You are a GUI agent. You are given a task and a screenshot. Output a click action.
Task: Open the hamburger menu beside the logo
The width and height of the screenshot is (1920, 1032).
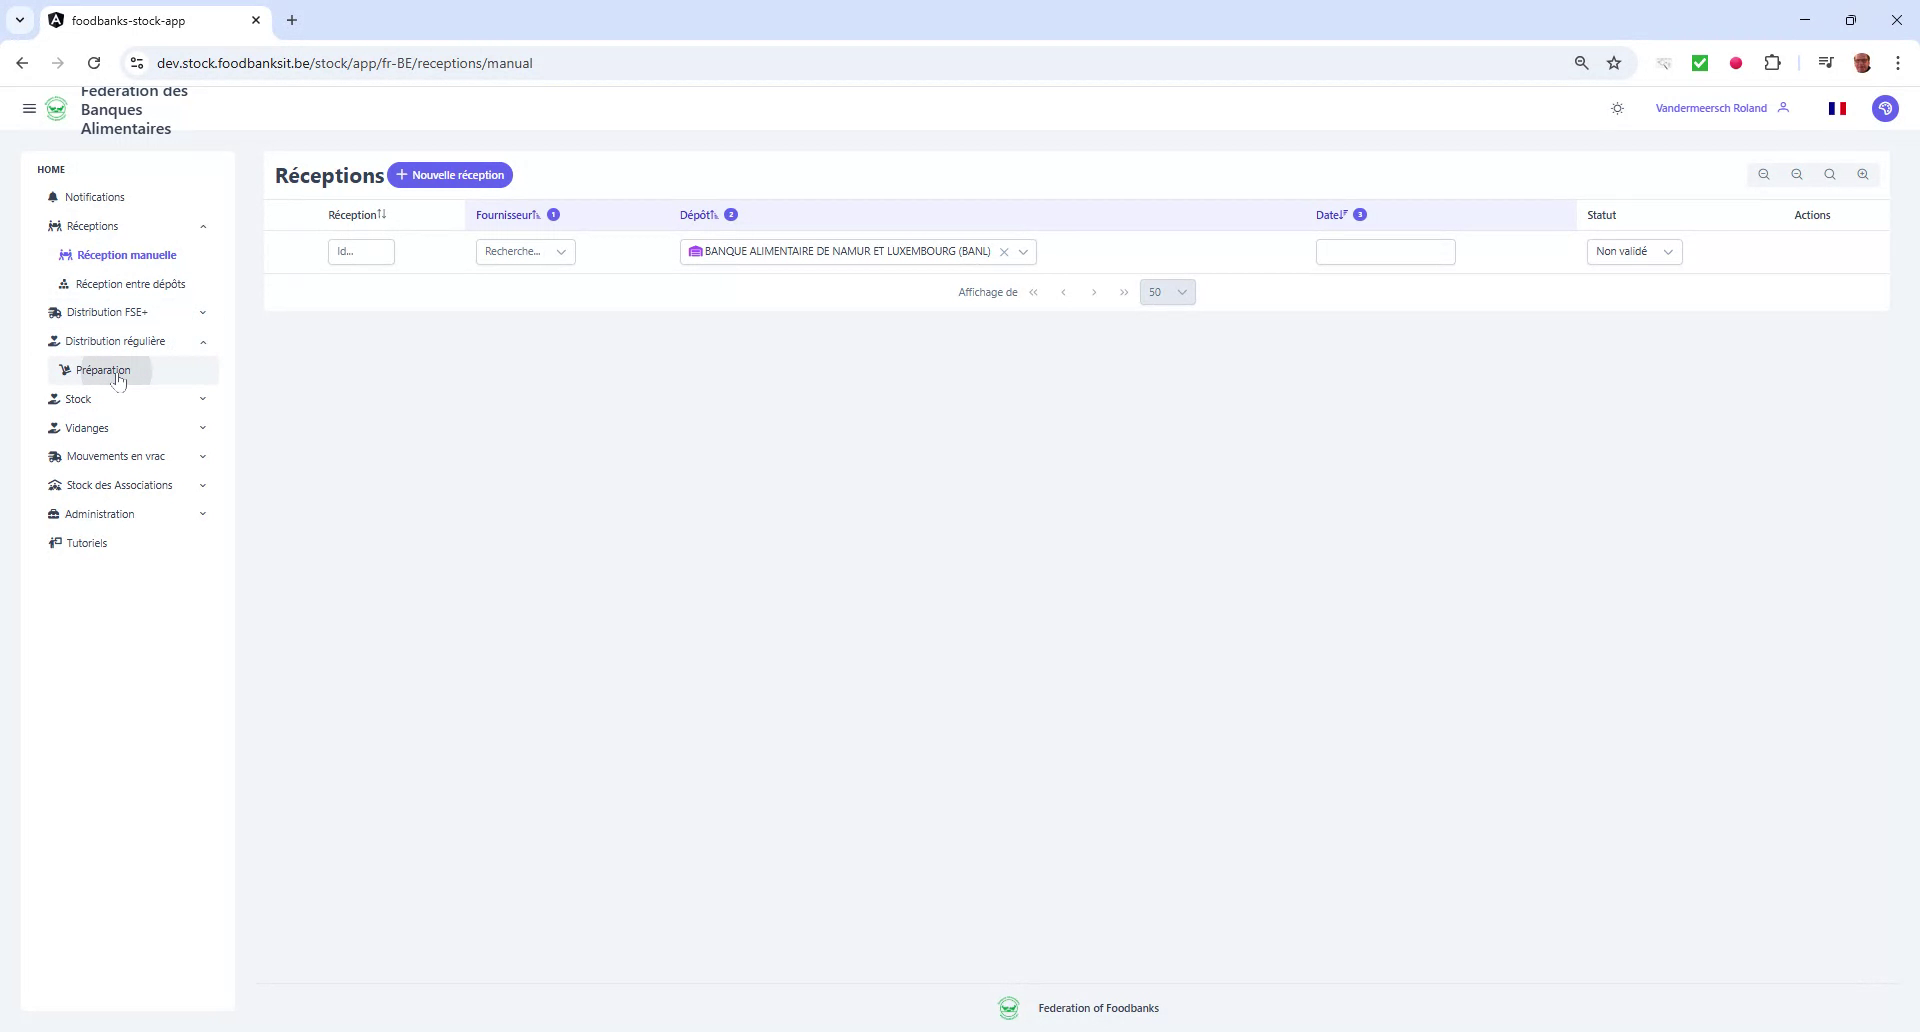click(29, 108)
